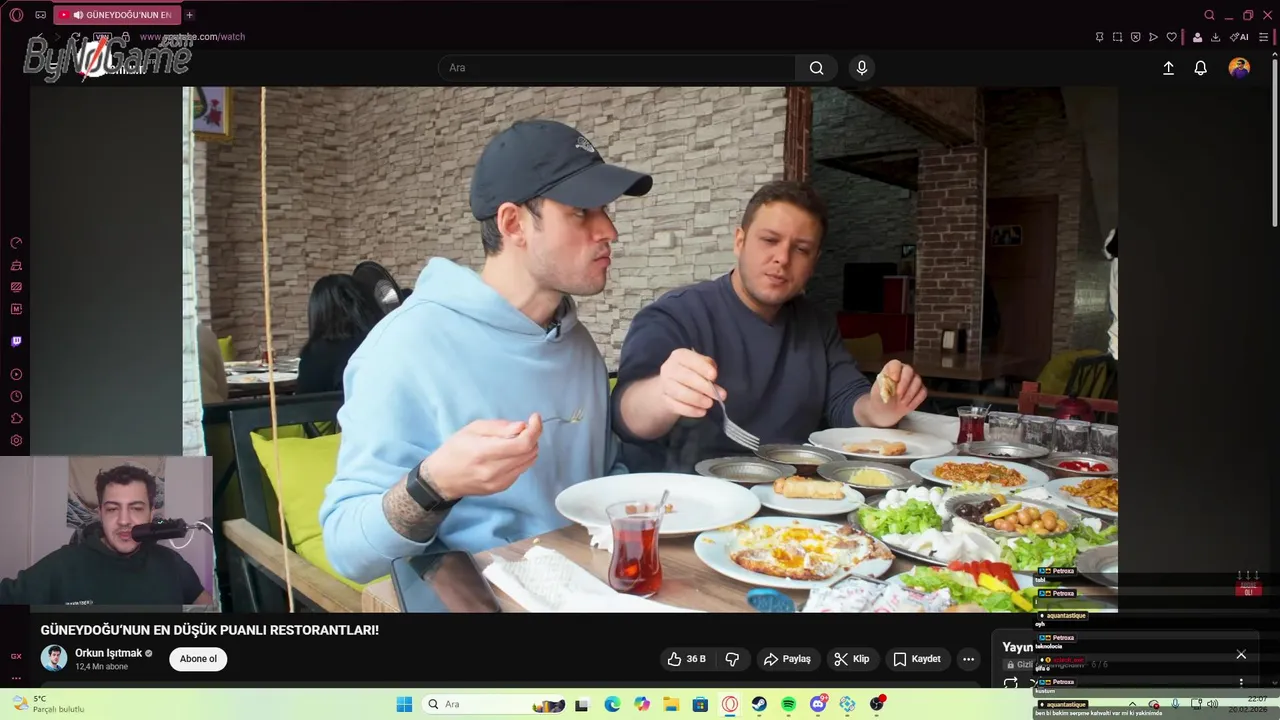Open Easy Setup settings menu
1280x720 pixels.
(x=1264, y=37)
